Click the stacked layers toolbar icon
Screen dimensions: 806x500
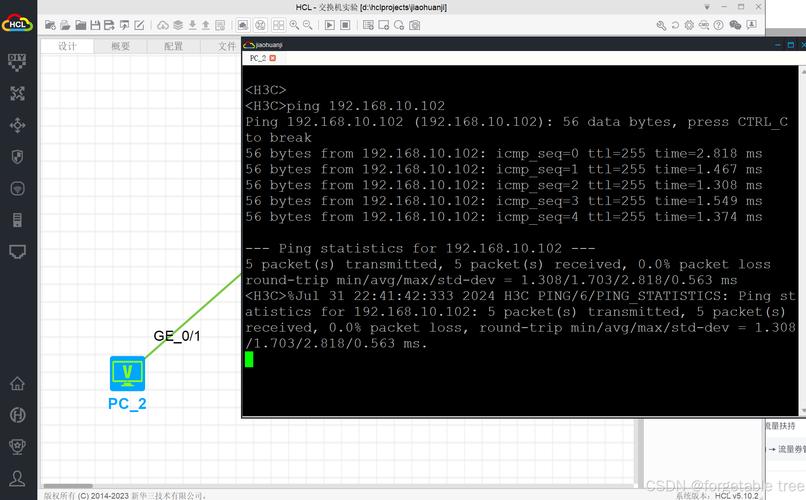[178, 25]
